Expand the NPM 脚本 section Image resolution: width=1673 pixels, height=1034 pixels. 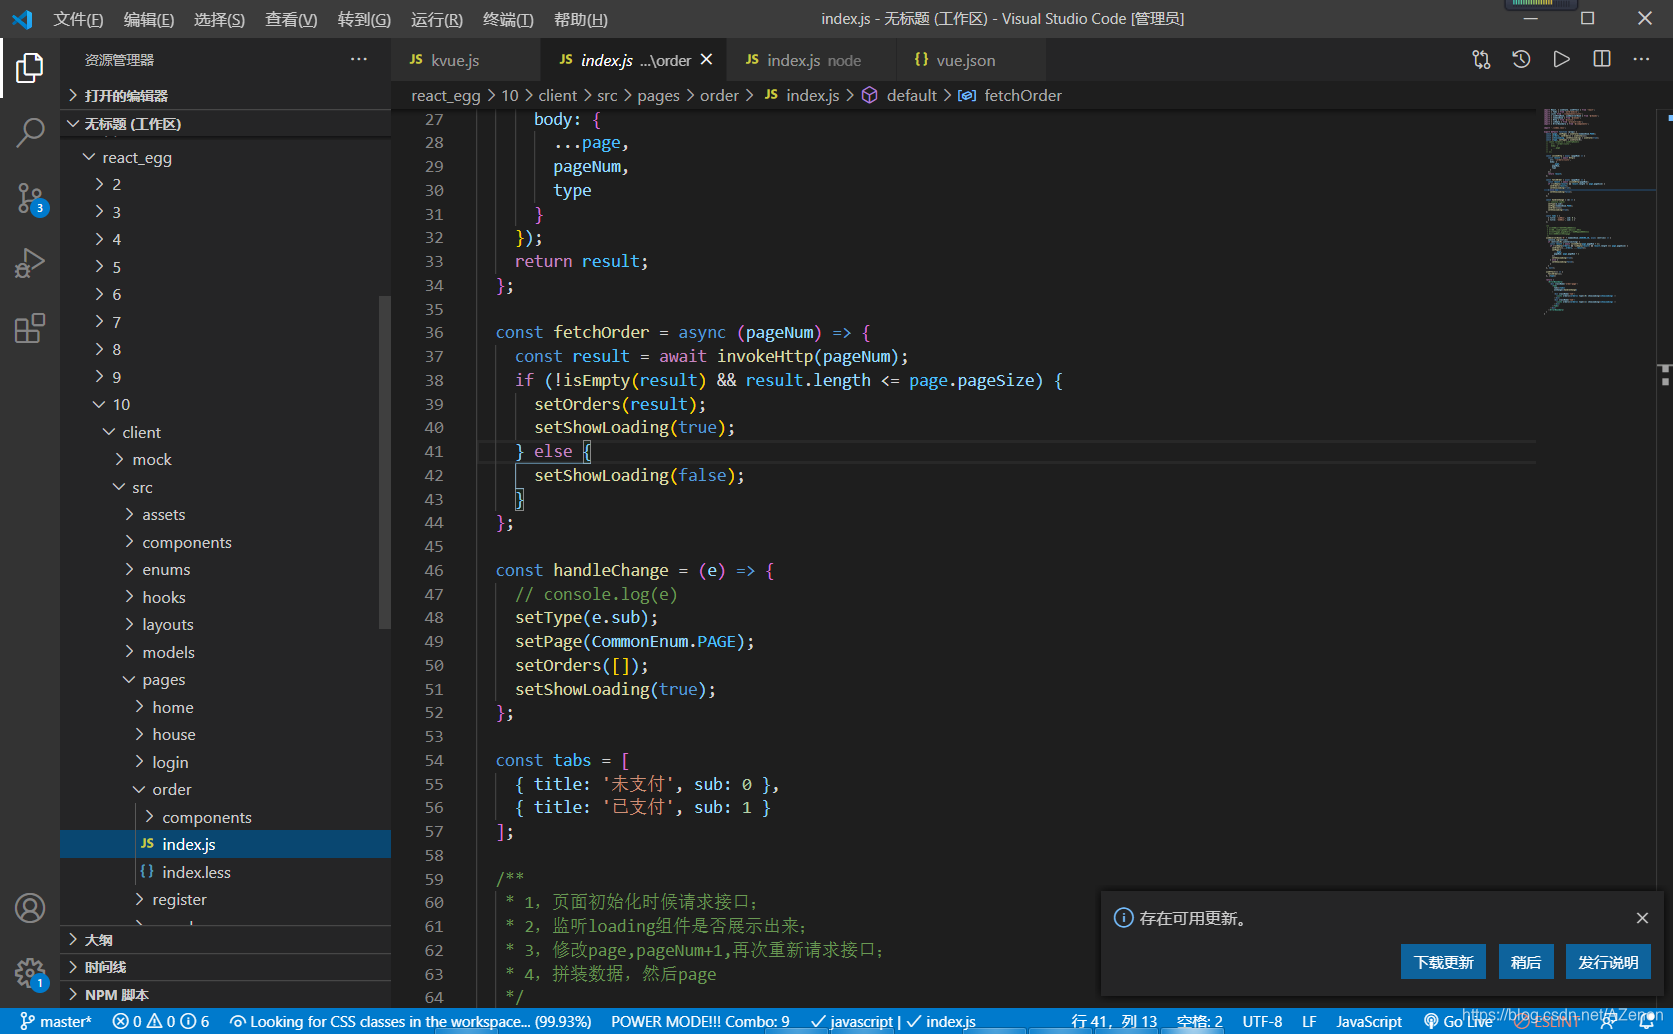[x=225, y=995]
